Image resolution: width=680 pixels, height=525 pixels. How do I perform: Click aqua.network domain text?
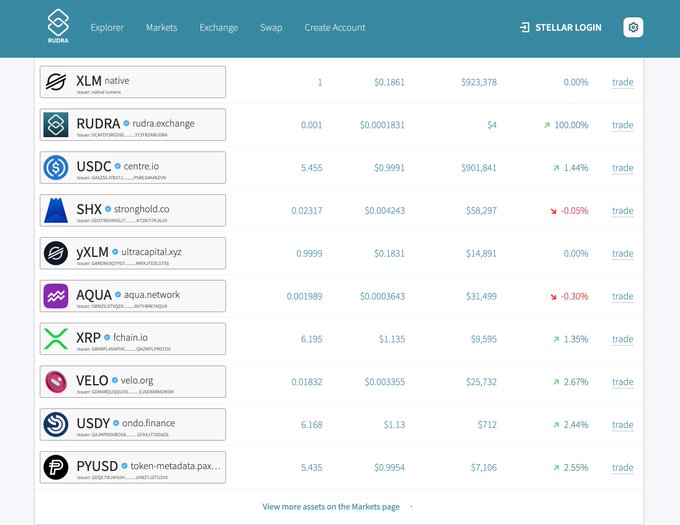(x=152, y=295)
